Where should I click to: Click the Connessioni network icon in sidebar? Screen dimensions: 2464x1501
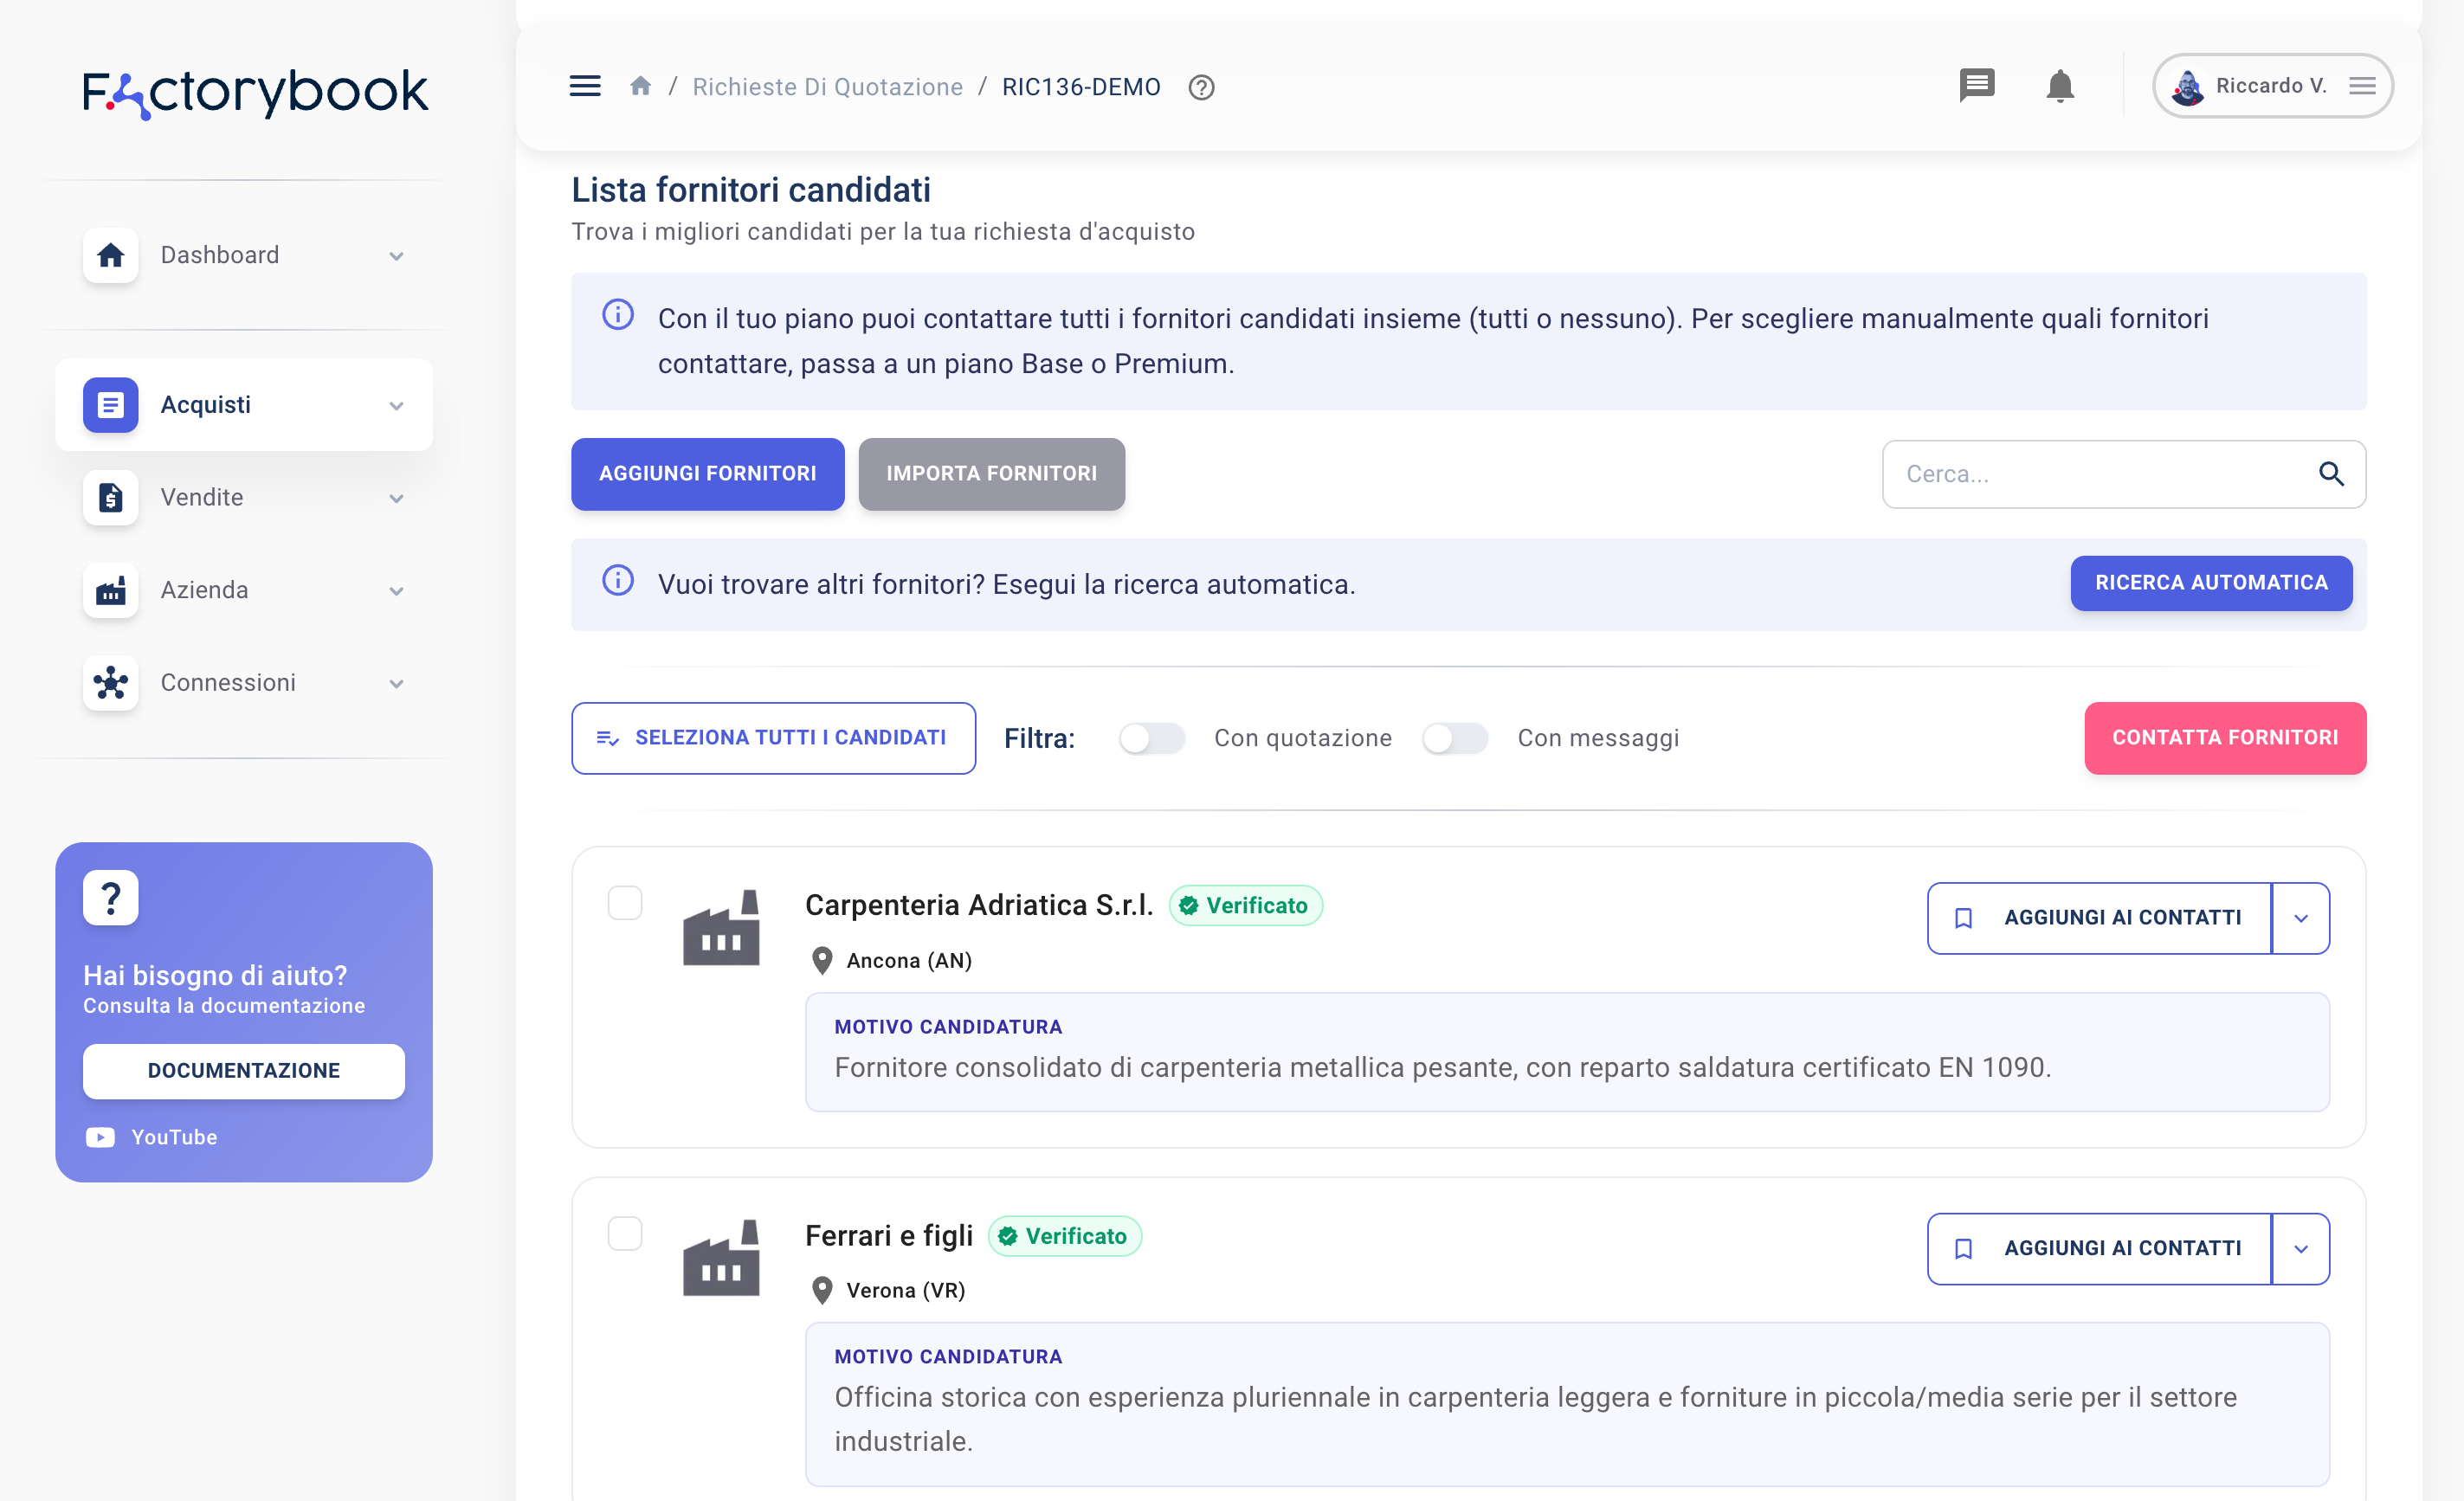[111, 683]
